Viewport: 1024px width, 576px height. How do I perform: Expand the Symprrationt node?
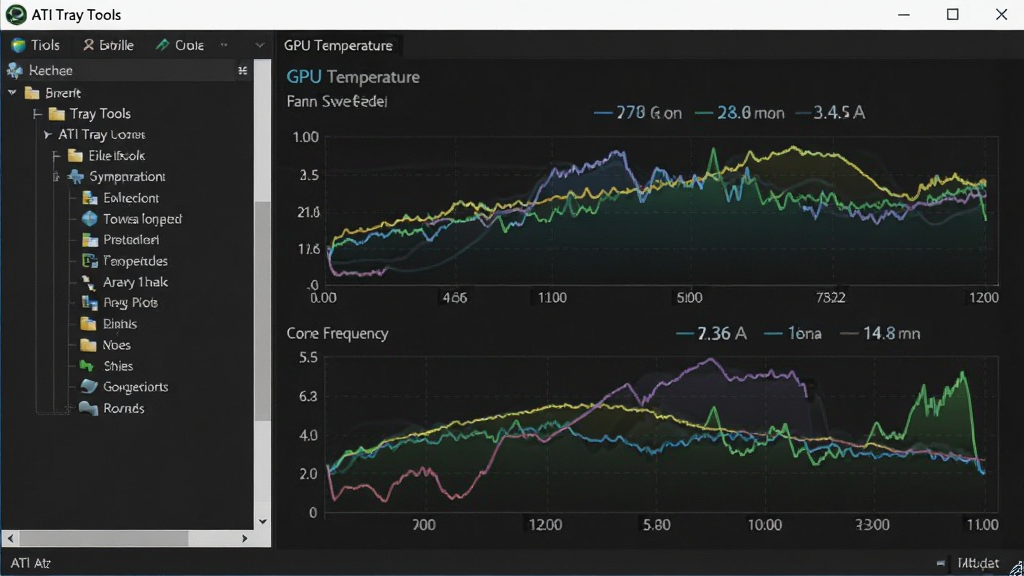coord(56,176)
